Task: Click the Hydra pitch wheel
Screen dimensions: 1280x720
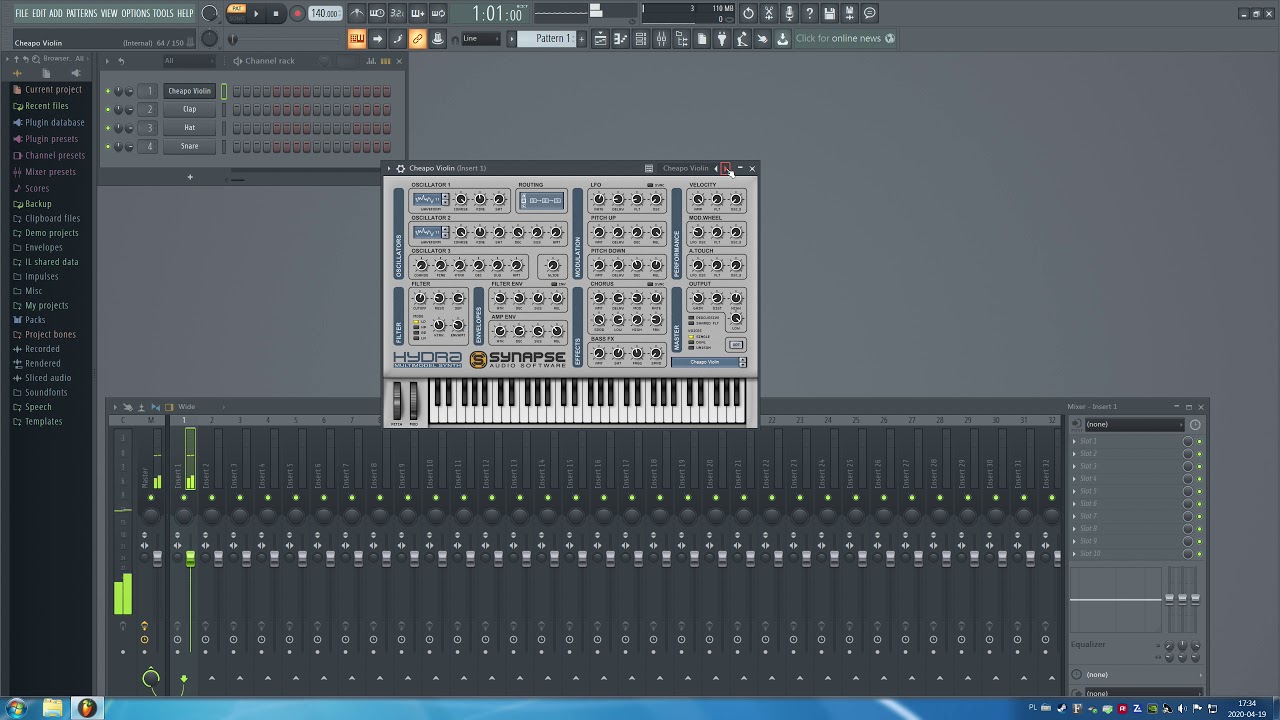Action: (397, 401)
